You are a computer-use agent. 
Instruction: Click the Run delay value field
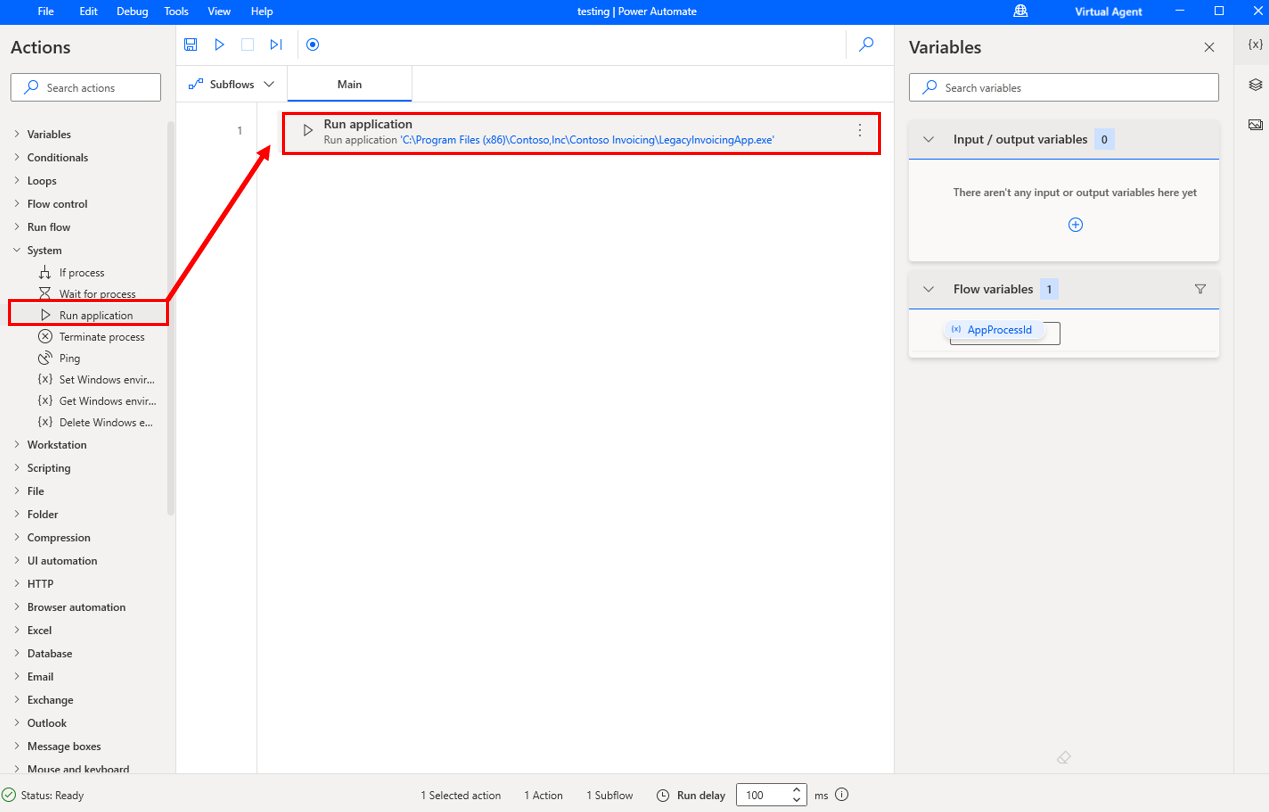pyautogui.click(x=763, y=795)
